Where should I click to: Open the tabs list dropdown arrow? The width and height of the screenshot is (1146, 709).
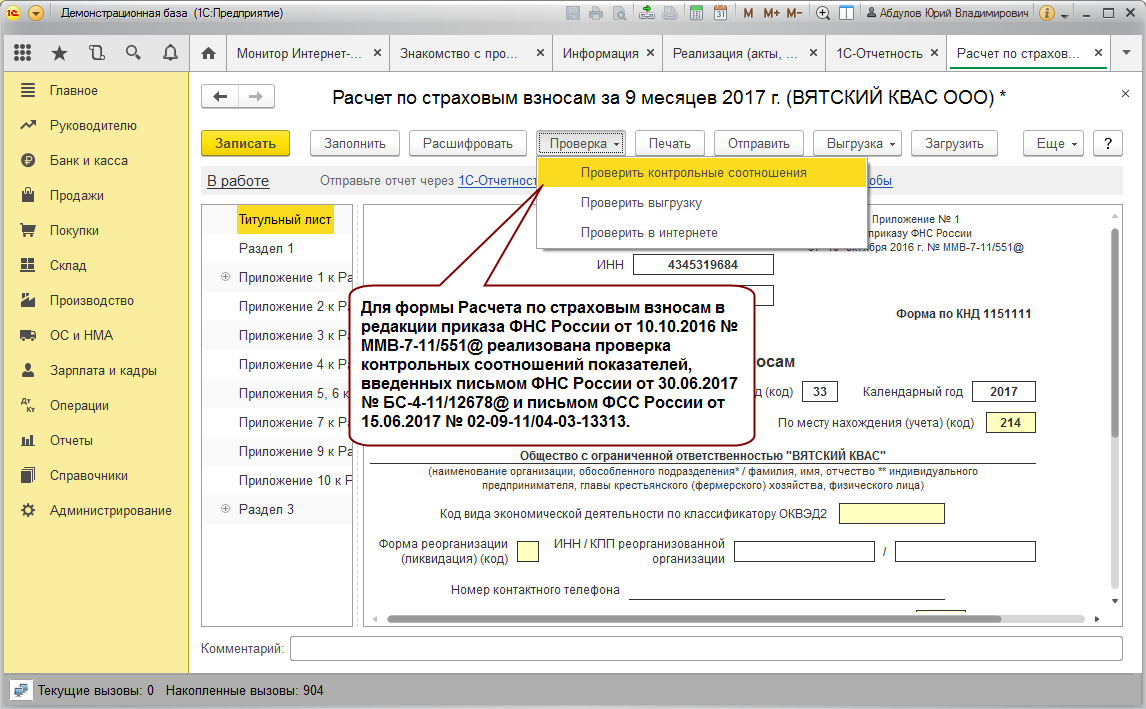(x=1126, y=53)
